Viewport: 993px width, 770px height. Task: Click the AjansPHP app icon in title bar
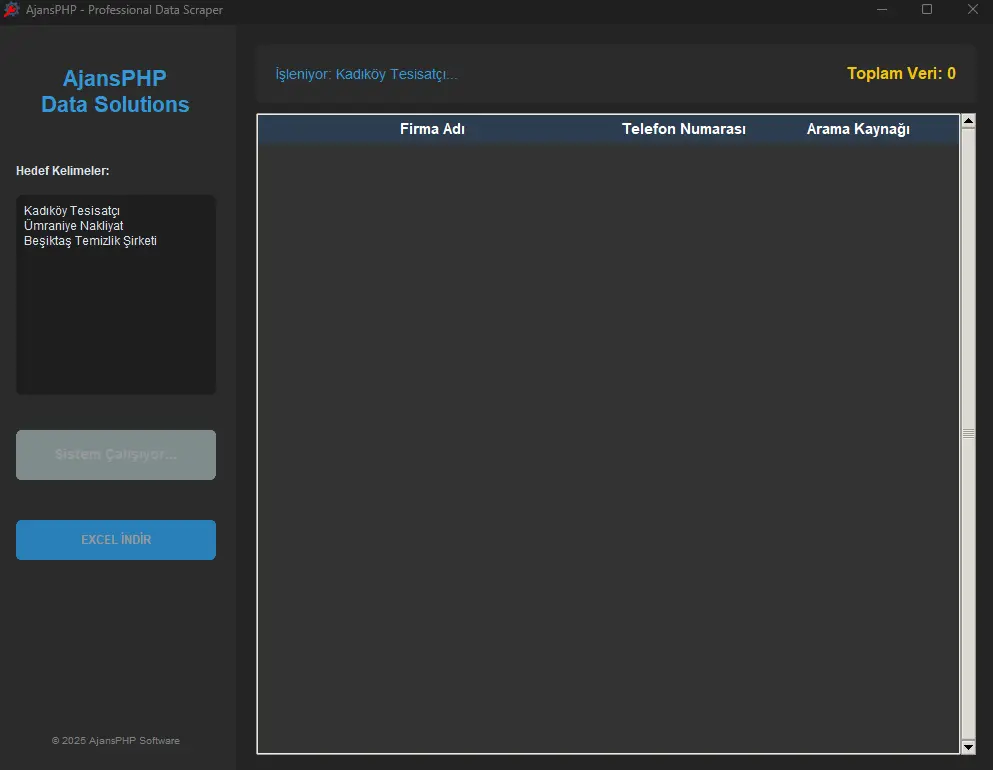[12, 10]
